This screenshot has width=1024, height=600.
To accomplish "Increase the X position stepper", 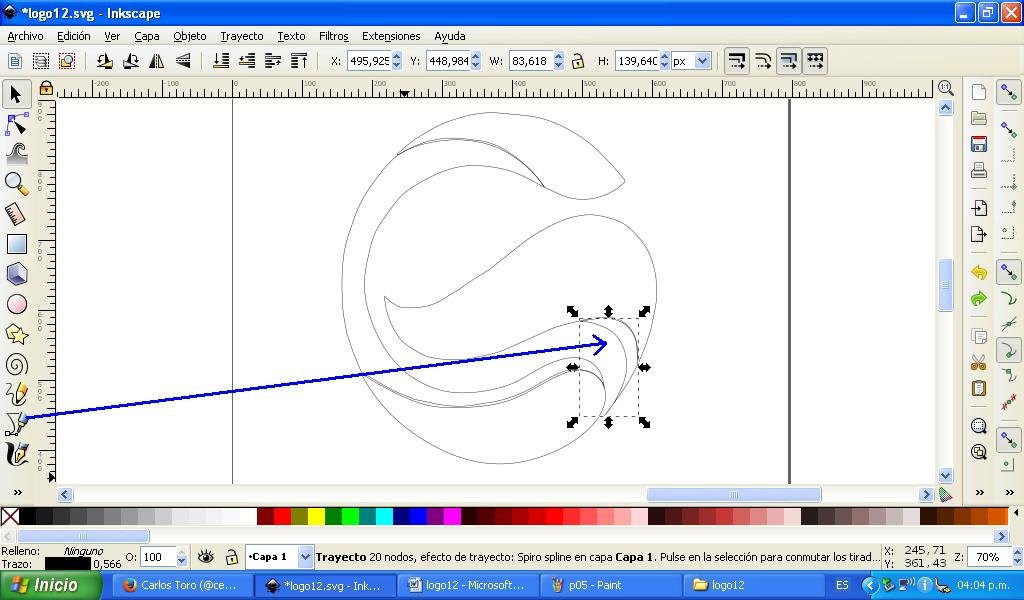I will [396, 57].
